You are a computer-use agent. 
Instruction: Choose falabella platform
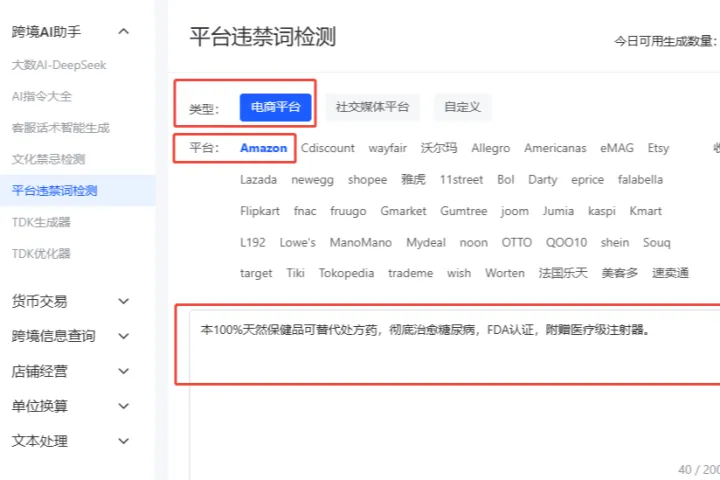coord(640,180)
